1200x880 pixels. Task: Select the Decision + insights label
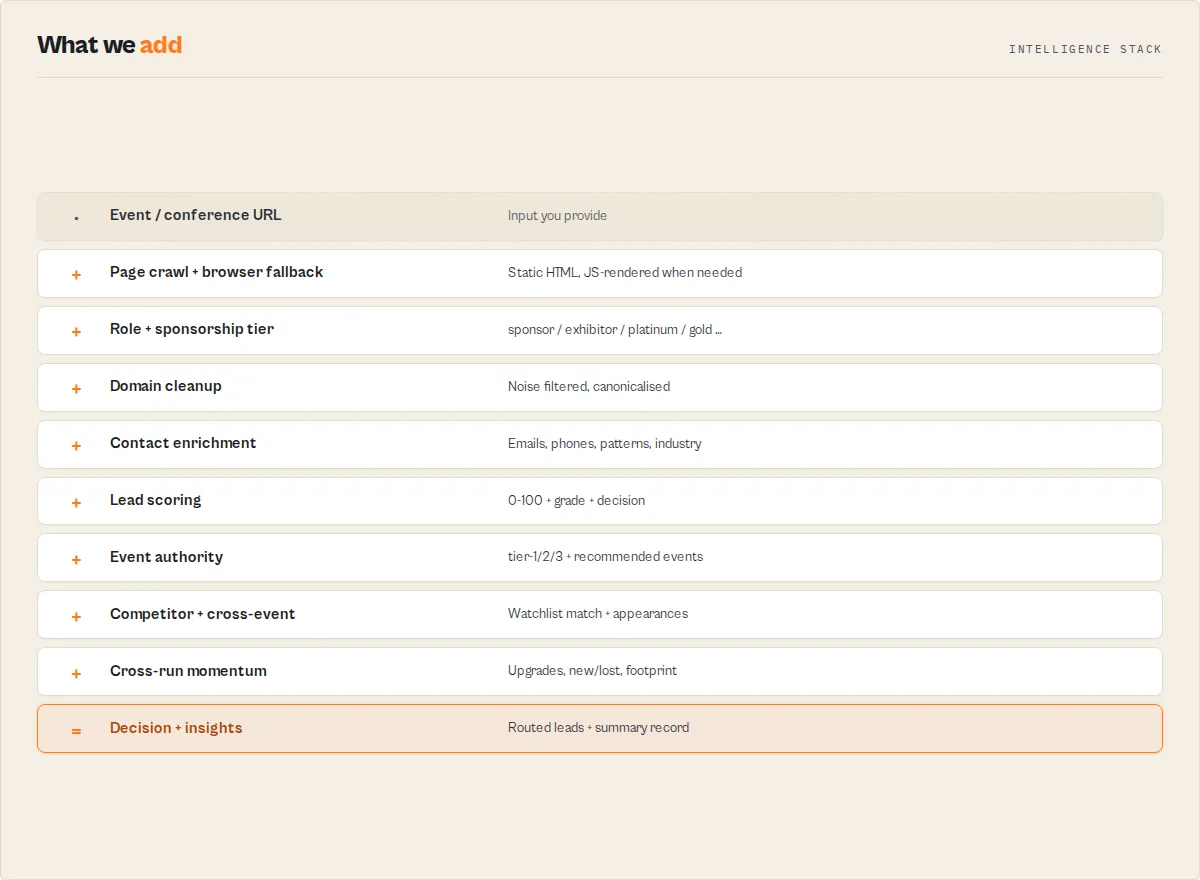[176, 728]
